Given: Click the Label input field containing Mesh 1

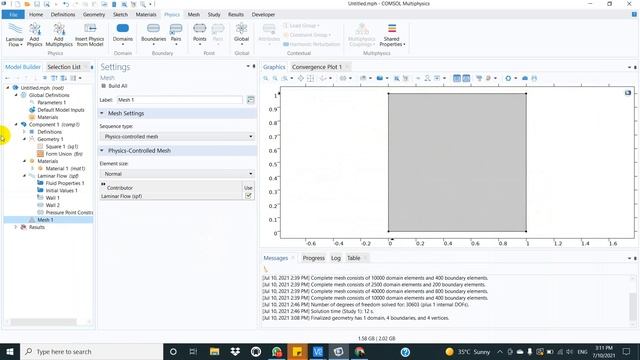Looking at the screenshot, I should [180, 100].
